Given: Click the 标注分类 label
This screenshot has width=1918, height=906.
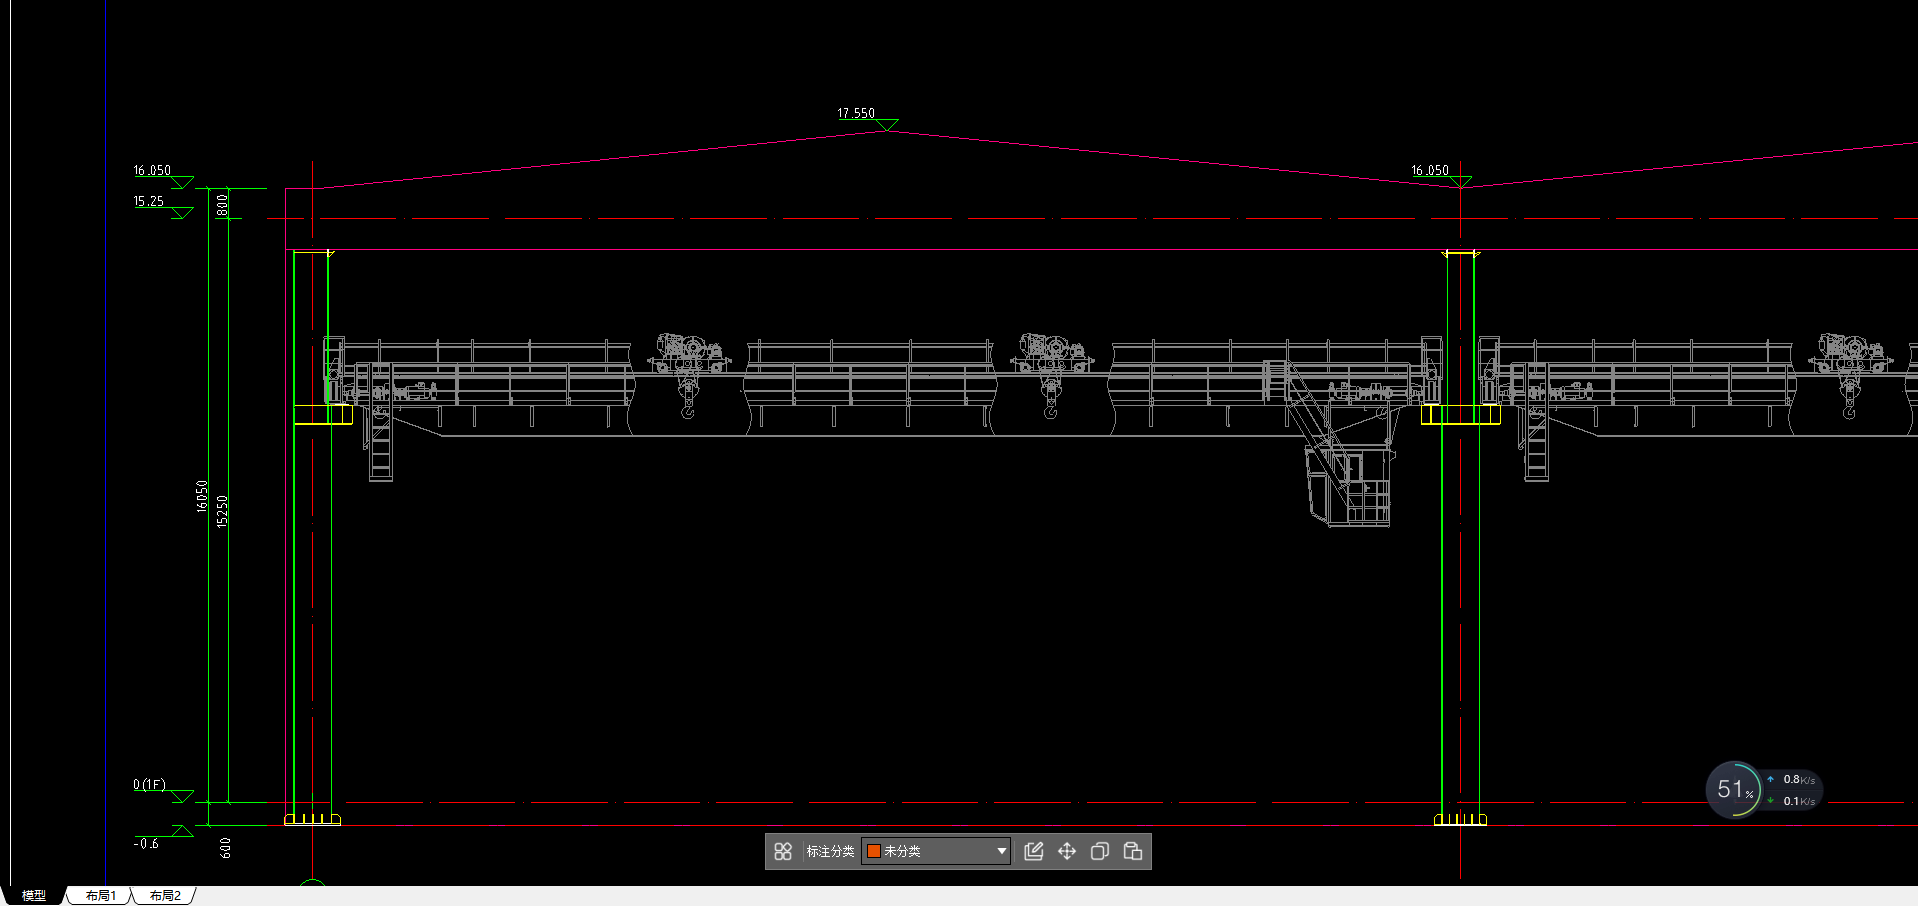Looking at the screenshot, I should (x=830, y=851).
